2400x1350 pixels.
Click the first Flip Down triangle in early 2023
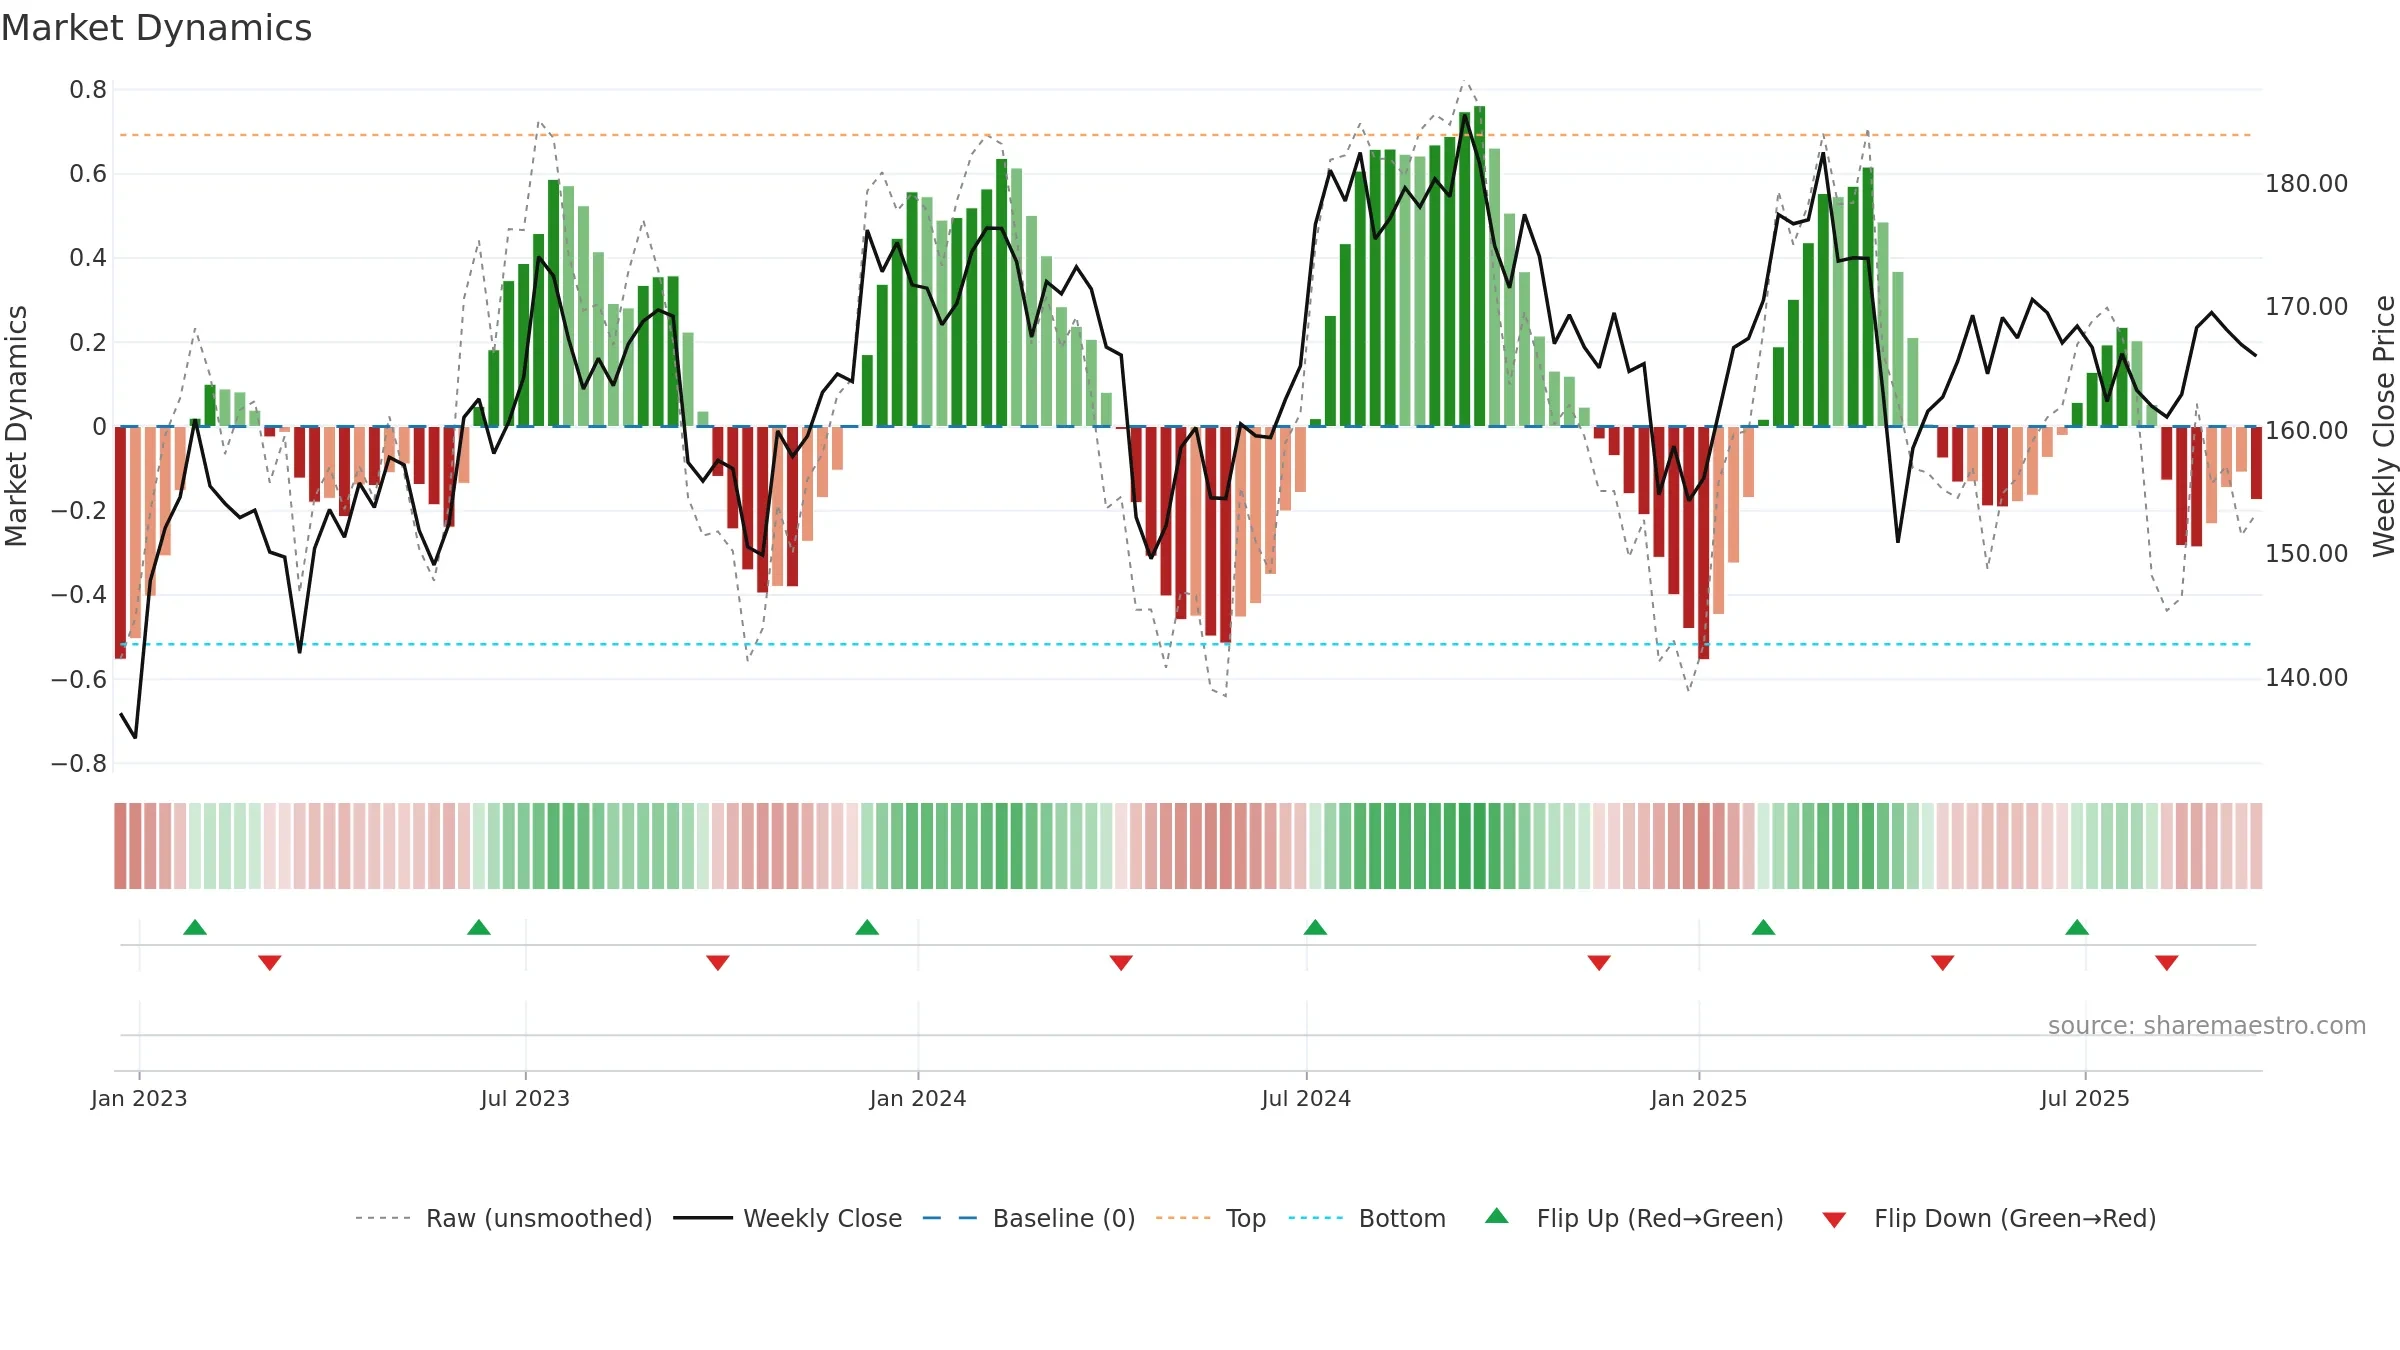[x=270, y=963]
